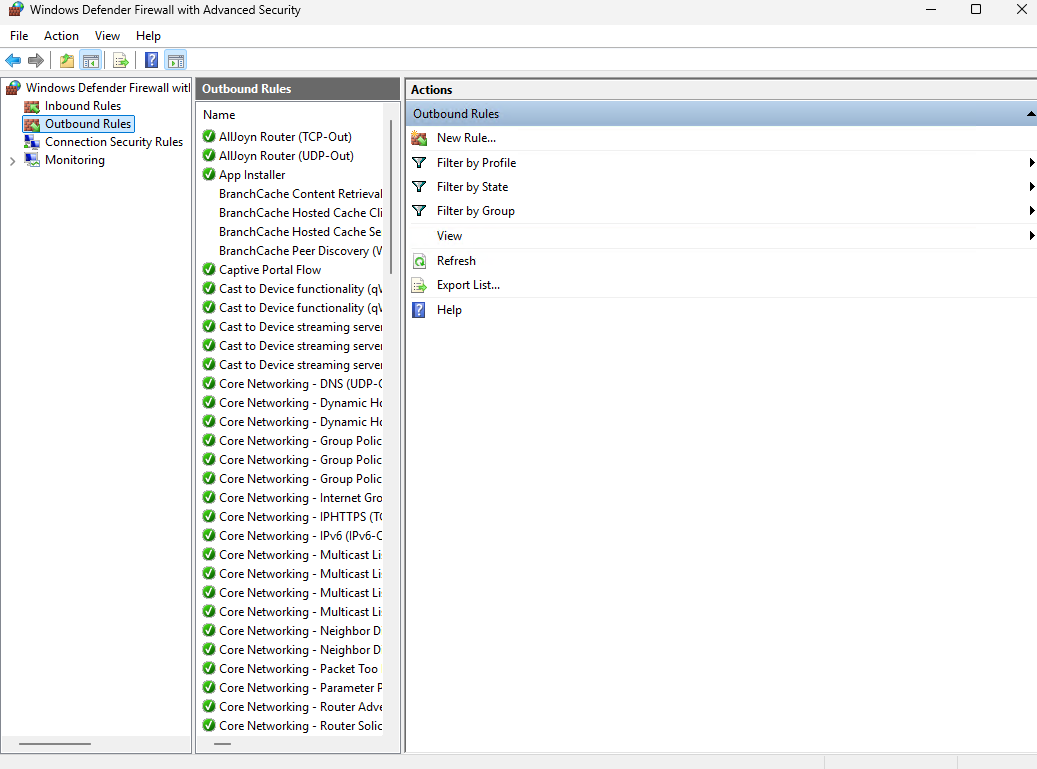The width and height of the screenshot is (1037, 769).
Task: Select Outbound Rules header in Actions pane
Action: pos(721,114)
